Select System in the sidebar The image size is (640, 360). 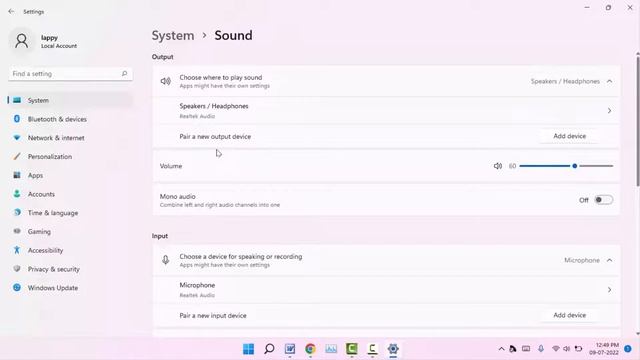pos(70,100)
